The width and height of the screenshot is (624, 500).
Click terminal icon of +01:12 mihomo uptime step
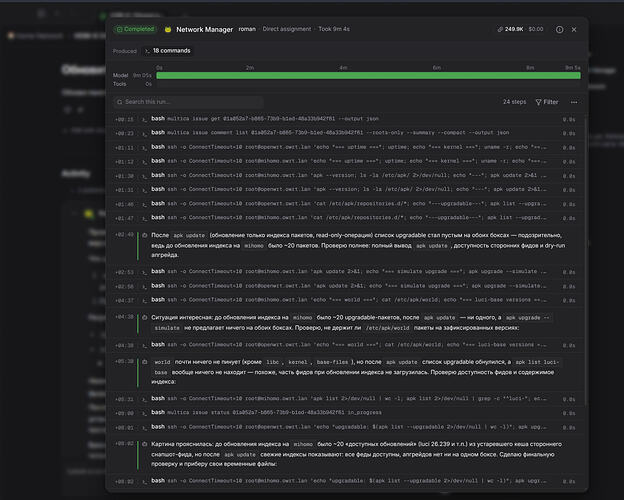pyautogui.click(x=145, y=162)
